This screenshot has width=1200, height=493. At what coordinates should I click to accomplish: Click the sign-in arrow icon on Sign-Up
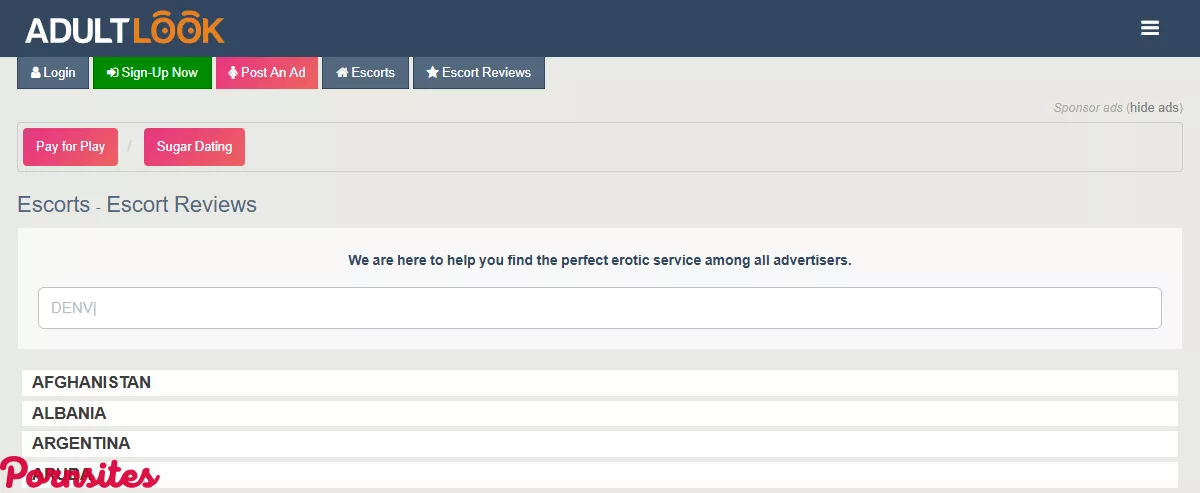112,73
